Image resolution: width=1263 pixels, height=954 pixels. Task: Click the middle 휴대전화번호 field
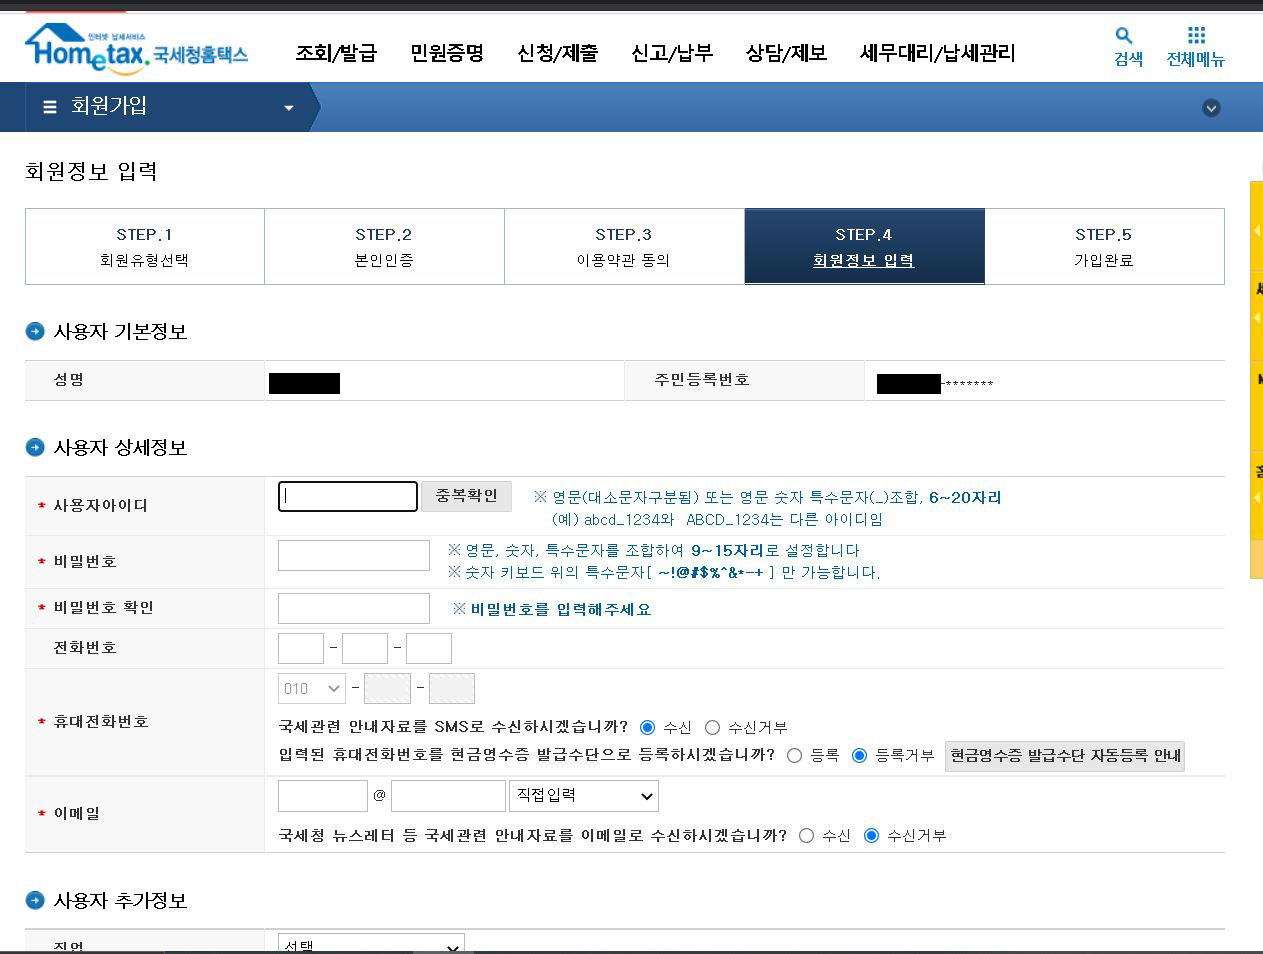click(x=388, y=688)
